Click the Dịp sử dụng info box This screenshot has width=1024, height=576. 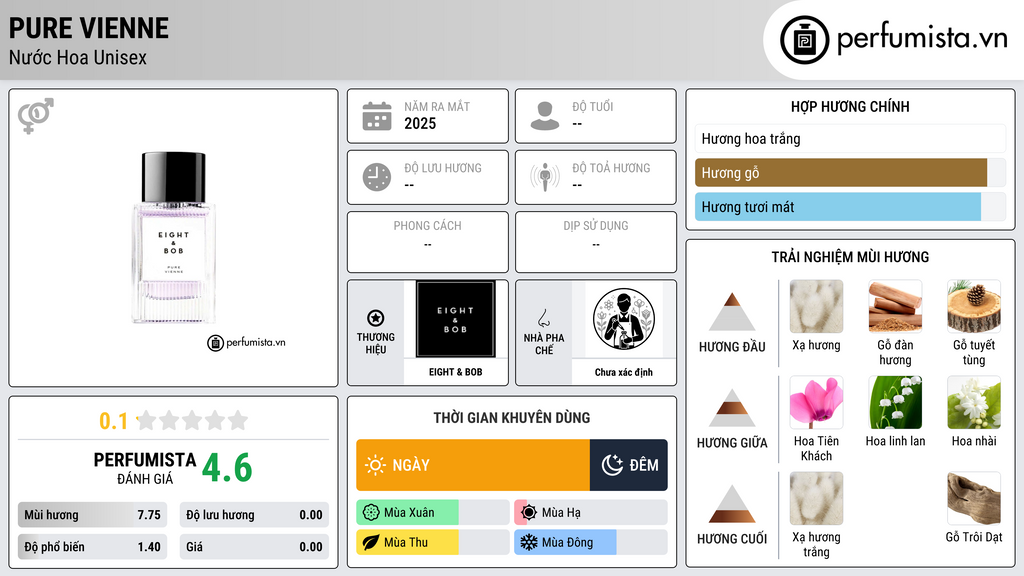[x=596, y=242]
